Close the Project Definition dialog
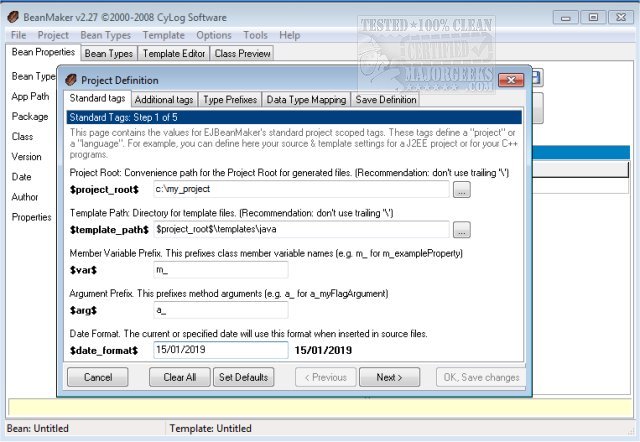This screenshot has width=640, height=442. (x=511, y=80)
